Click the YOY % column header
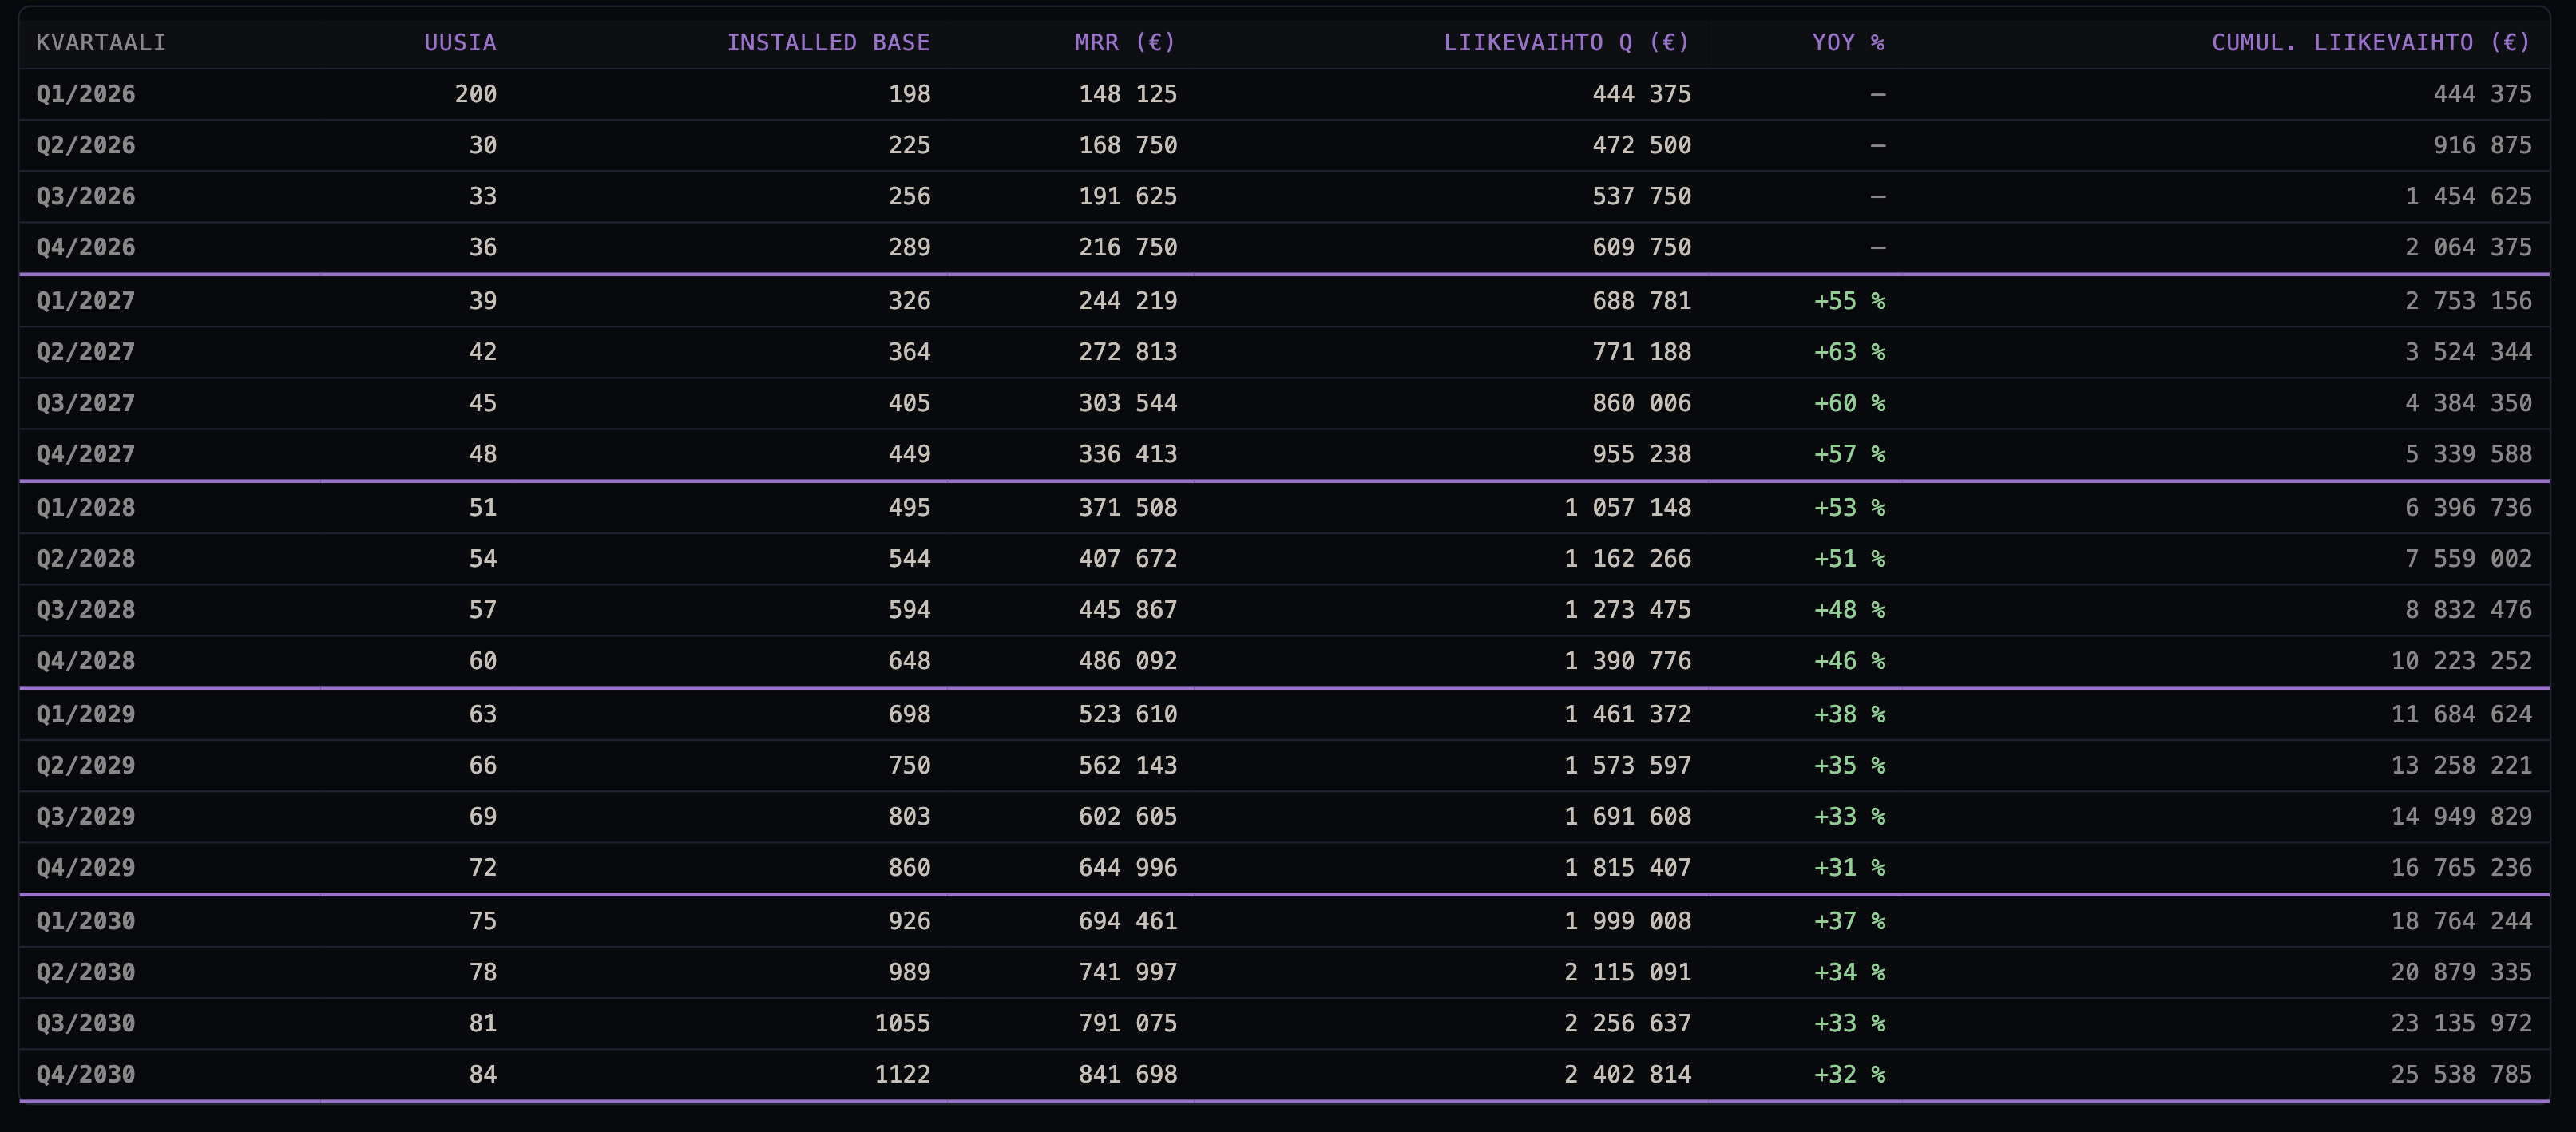2576x1132 pixels. click(1848, 42)
